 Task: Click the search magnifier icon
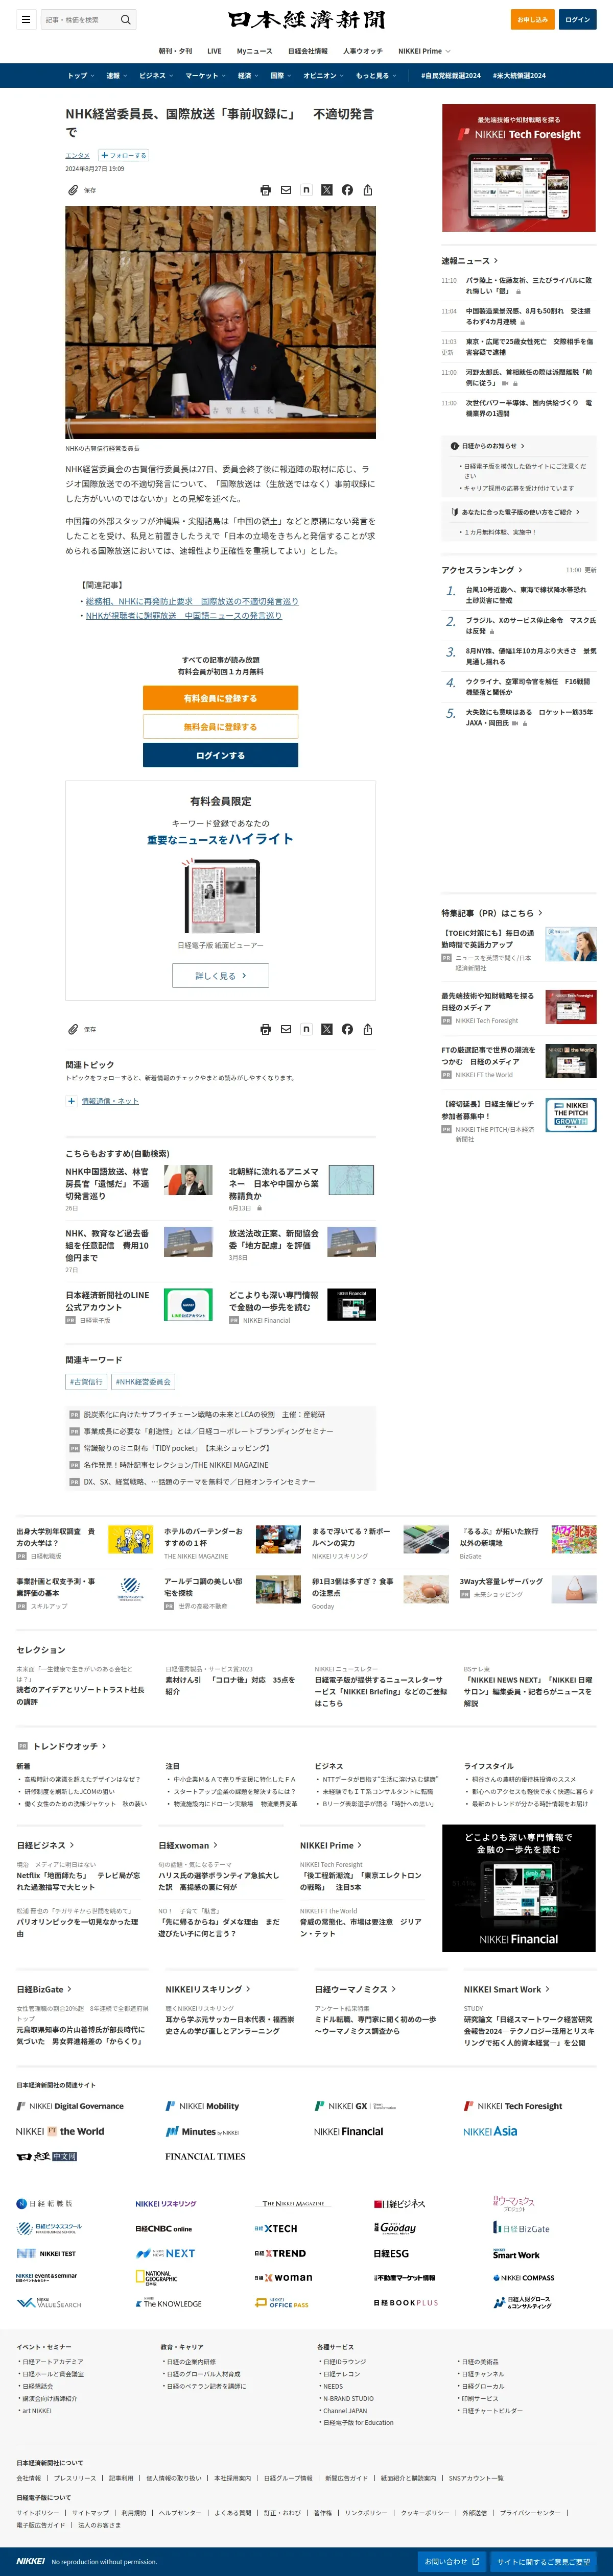click(x=125, y=19)
